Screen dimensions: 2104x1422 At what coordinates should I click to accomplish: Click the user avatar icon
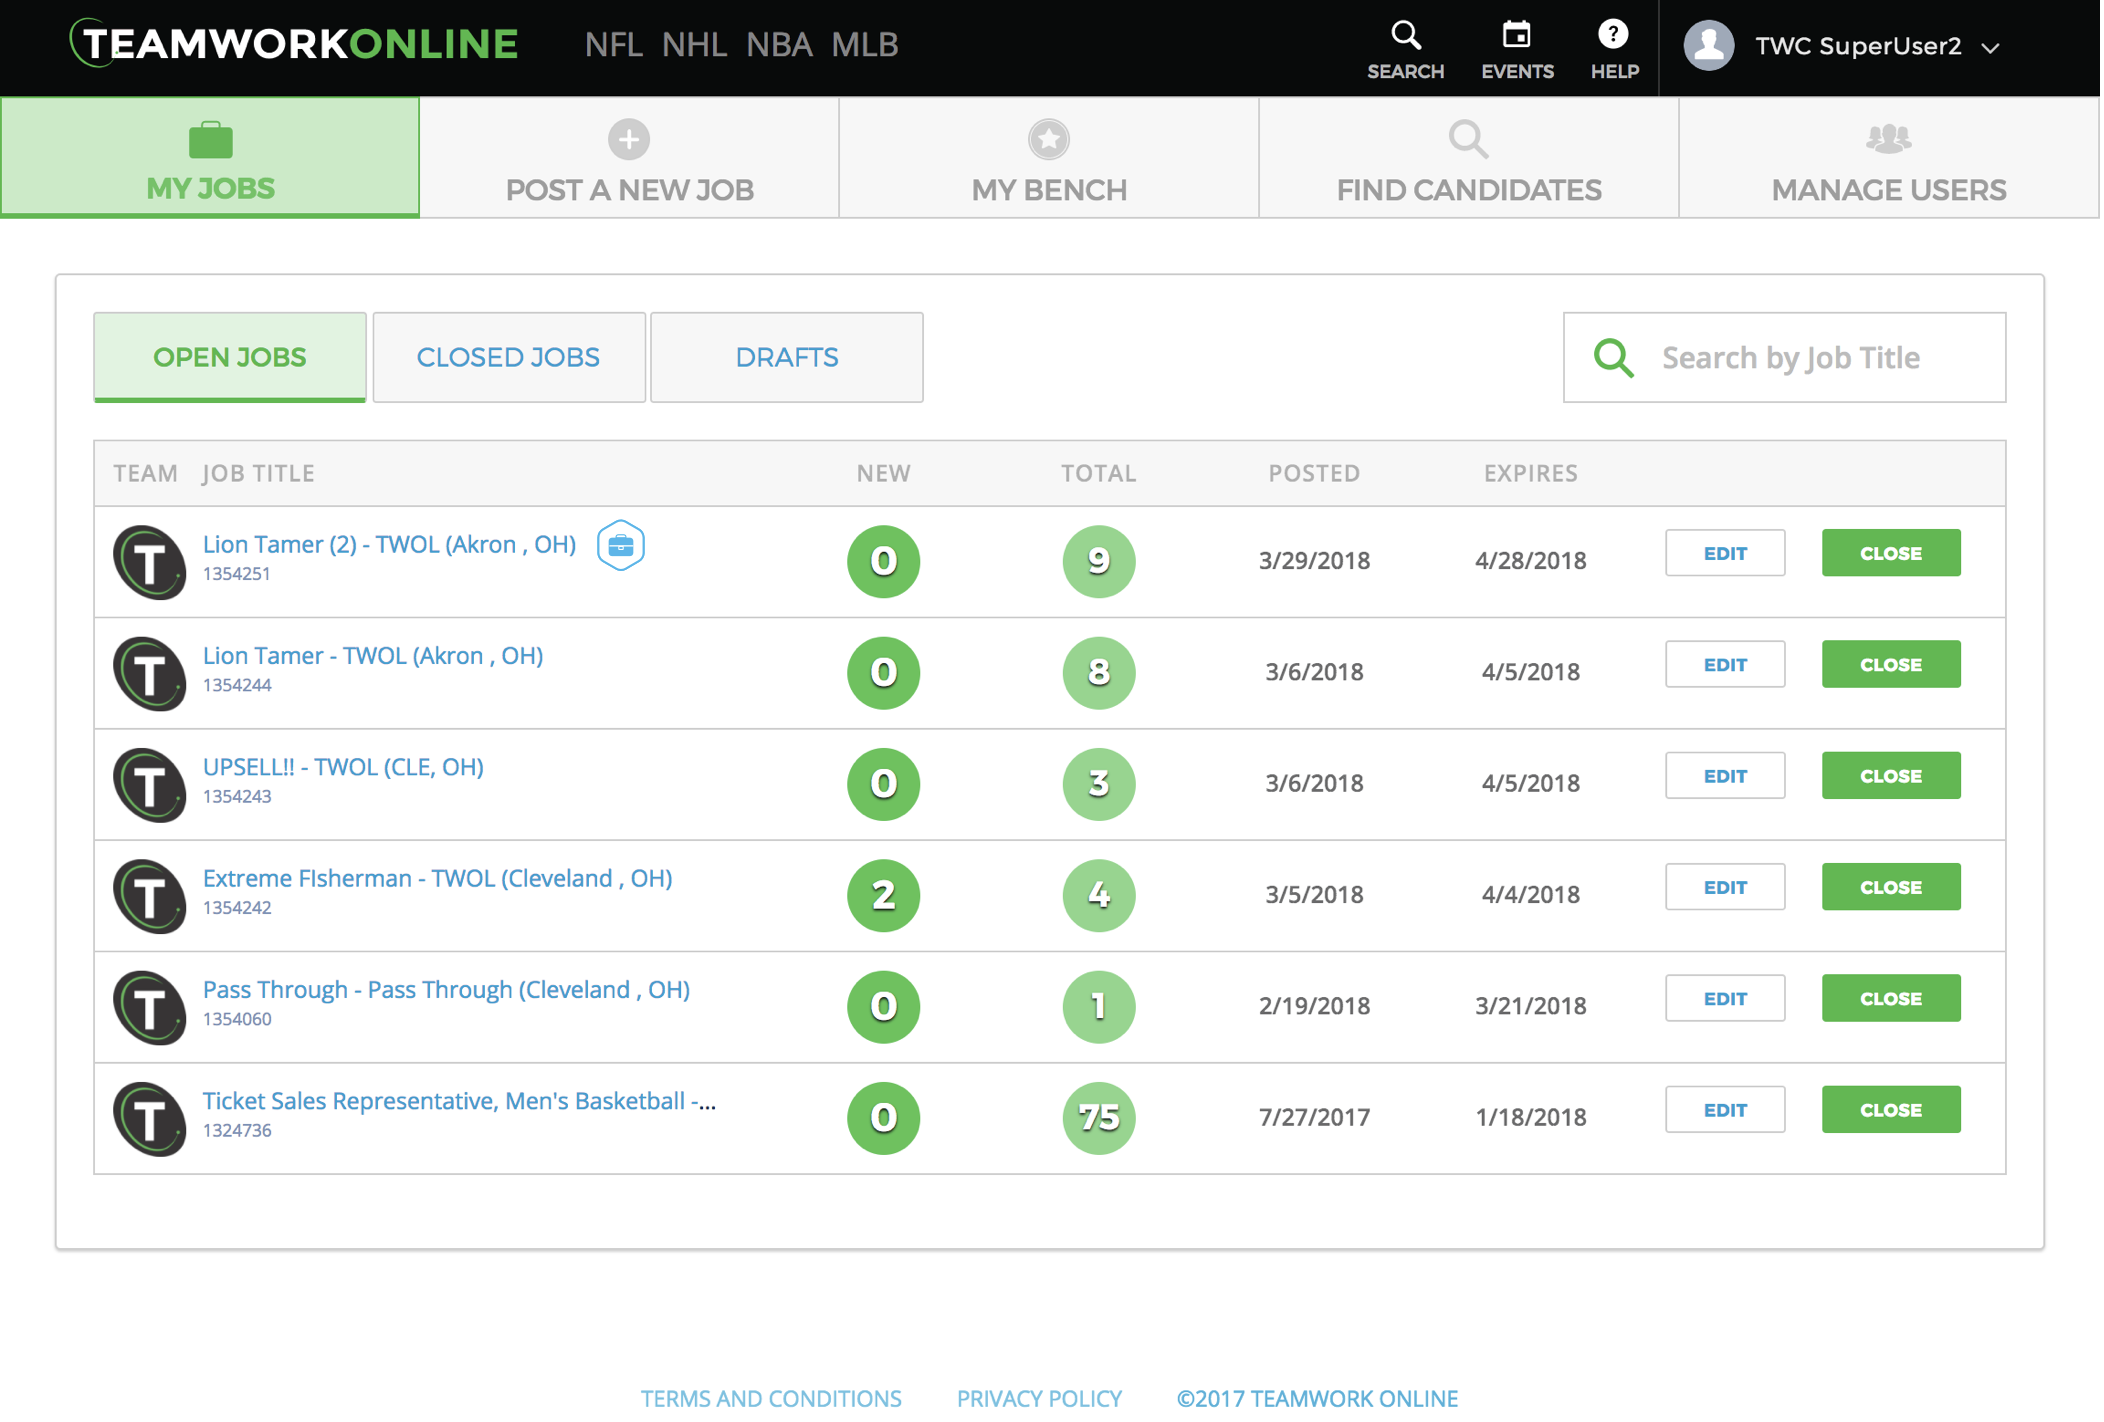coord(1708,46)
